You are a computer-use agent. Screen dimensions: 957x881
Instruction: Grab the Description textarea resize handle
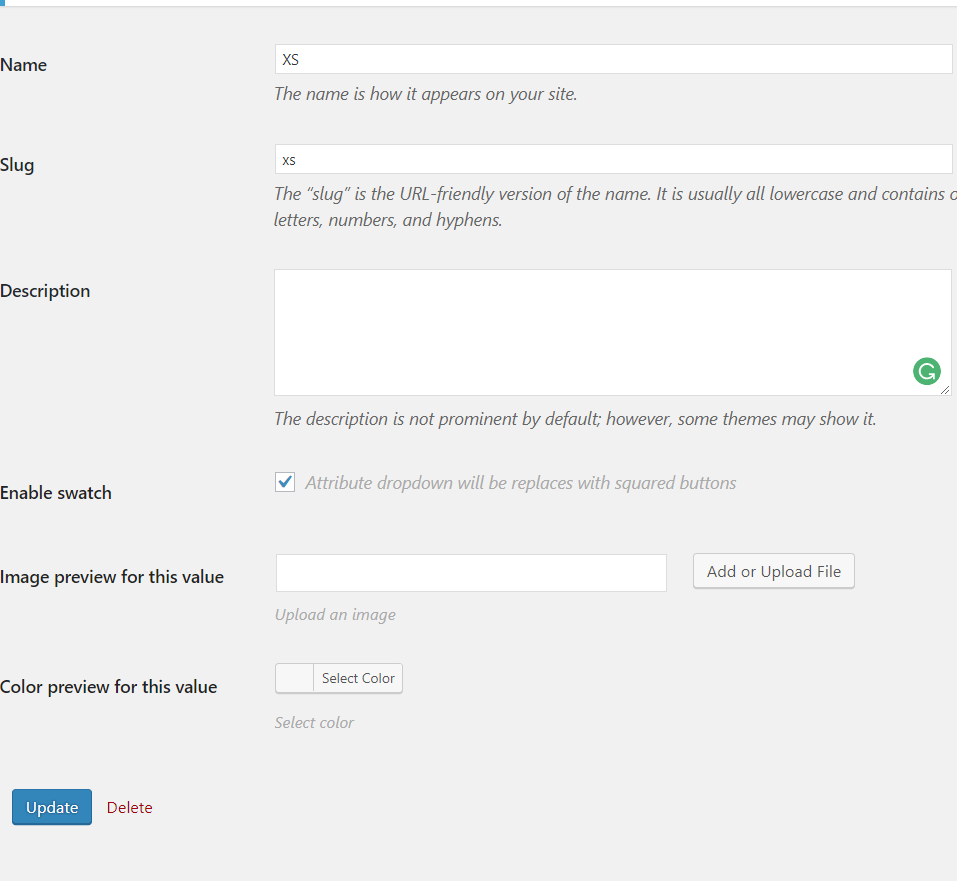pos(945,390)
